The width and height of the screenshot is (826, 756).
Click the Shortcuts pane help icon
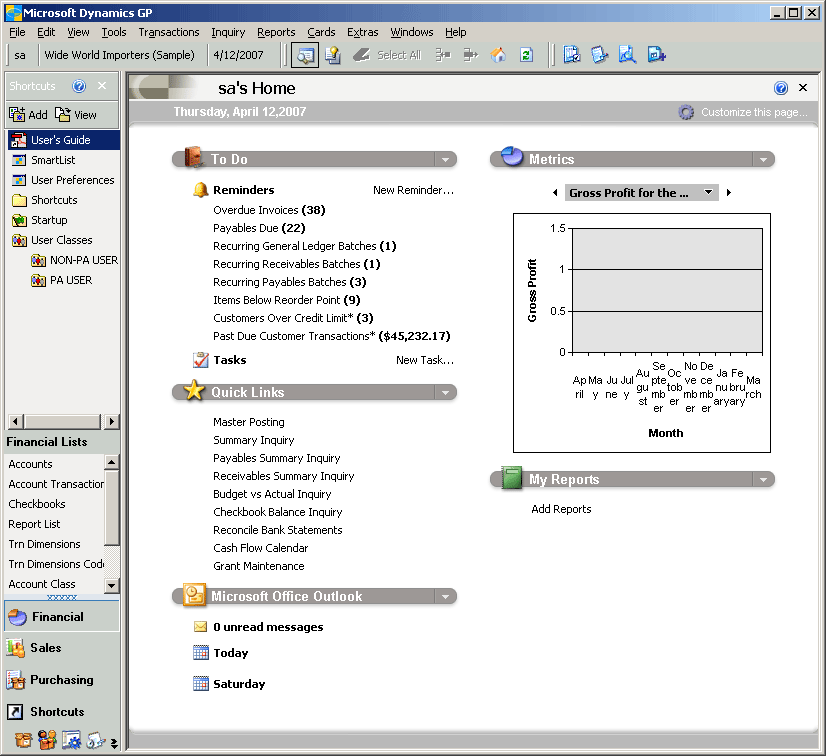(x=79, y=86)
